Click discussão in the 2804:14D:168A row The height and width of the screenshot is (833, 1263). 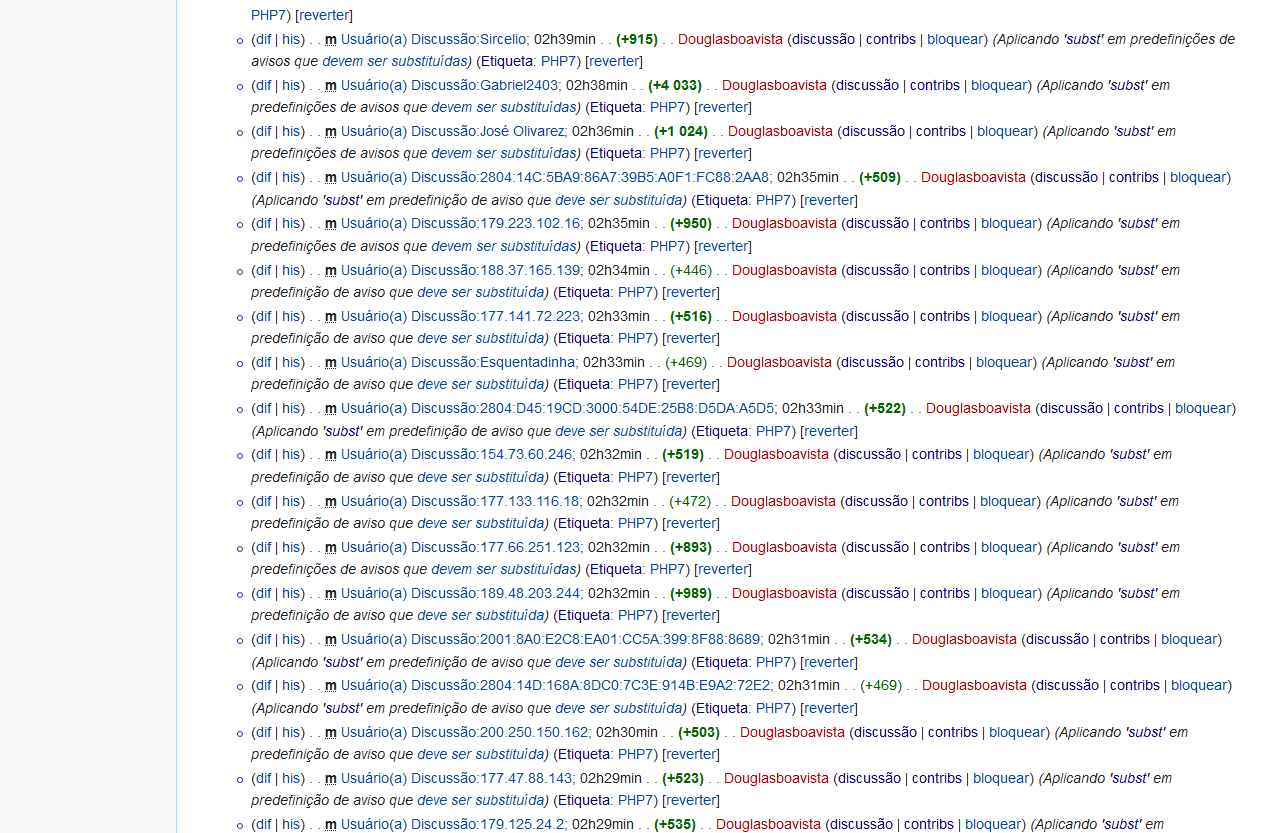(1068, 685)
